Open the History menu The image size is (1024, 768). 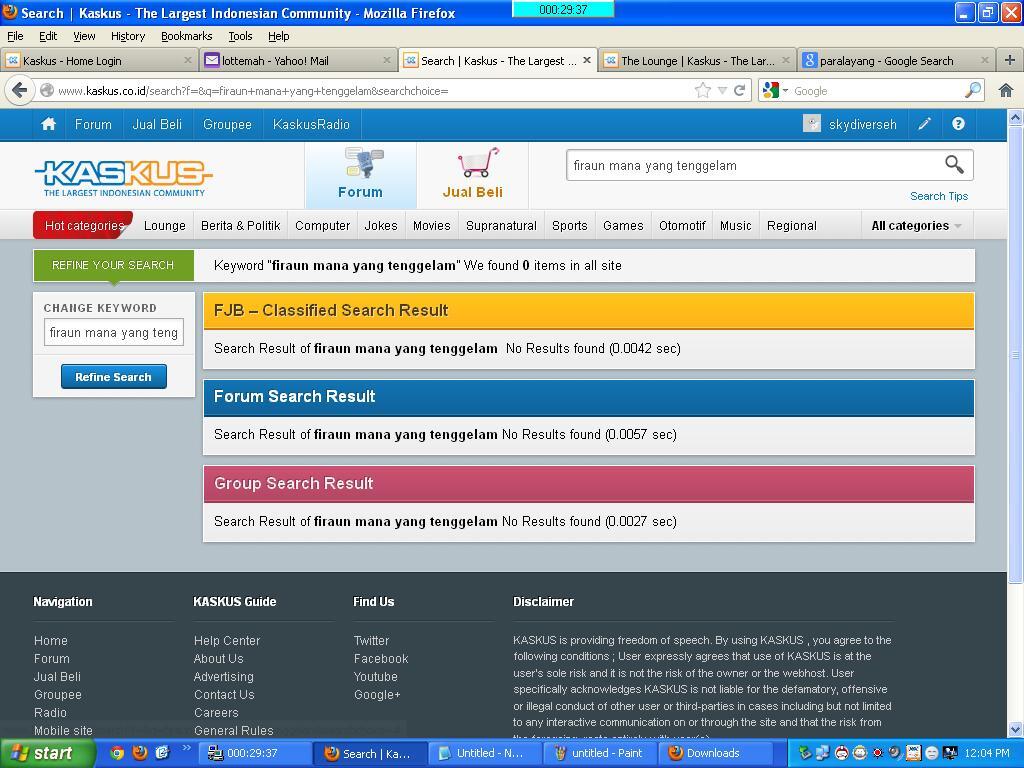coord(128,36)
